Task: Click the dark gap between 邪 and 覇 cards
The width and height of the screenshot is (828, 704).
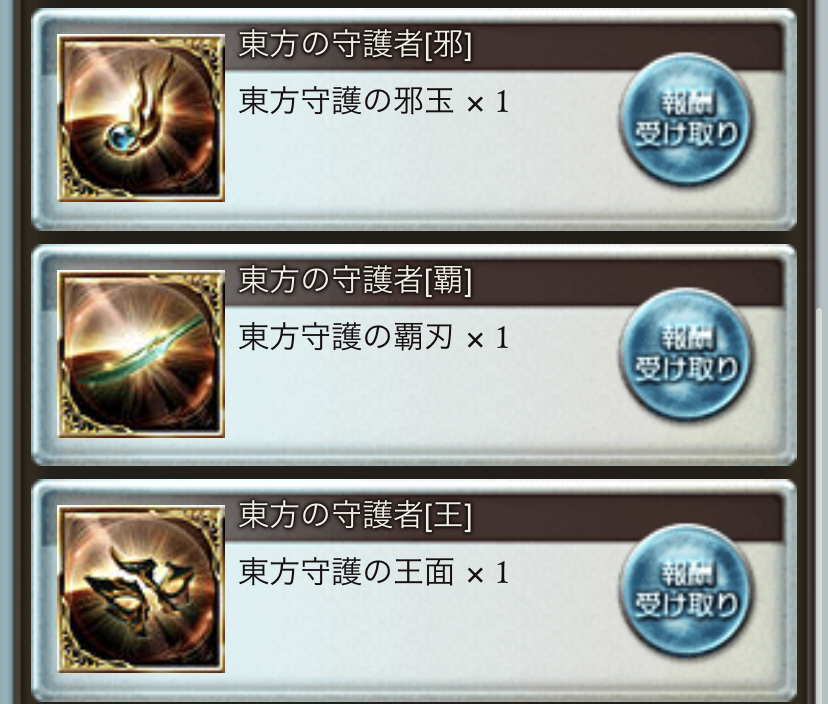Action: tap(414, 238)
